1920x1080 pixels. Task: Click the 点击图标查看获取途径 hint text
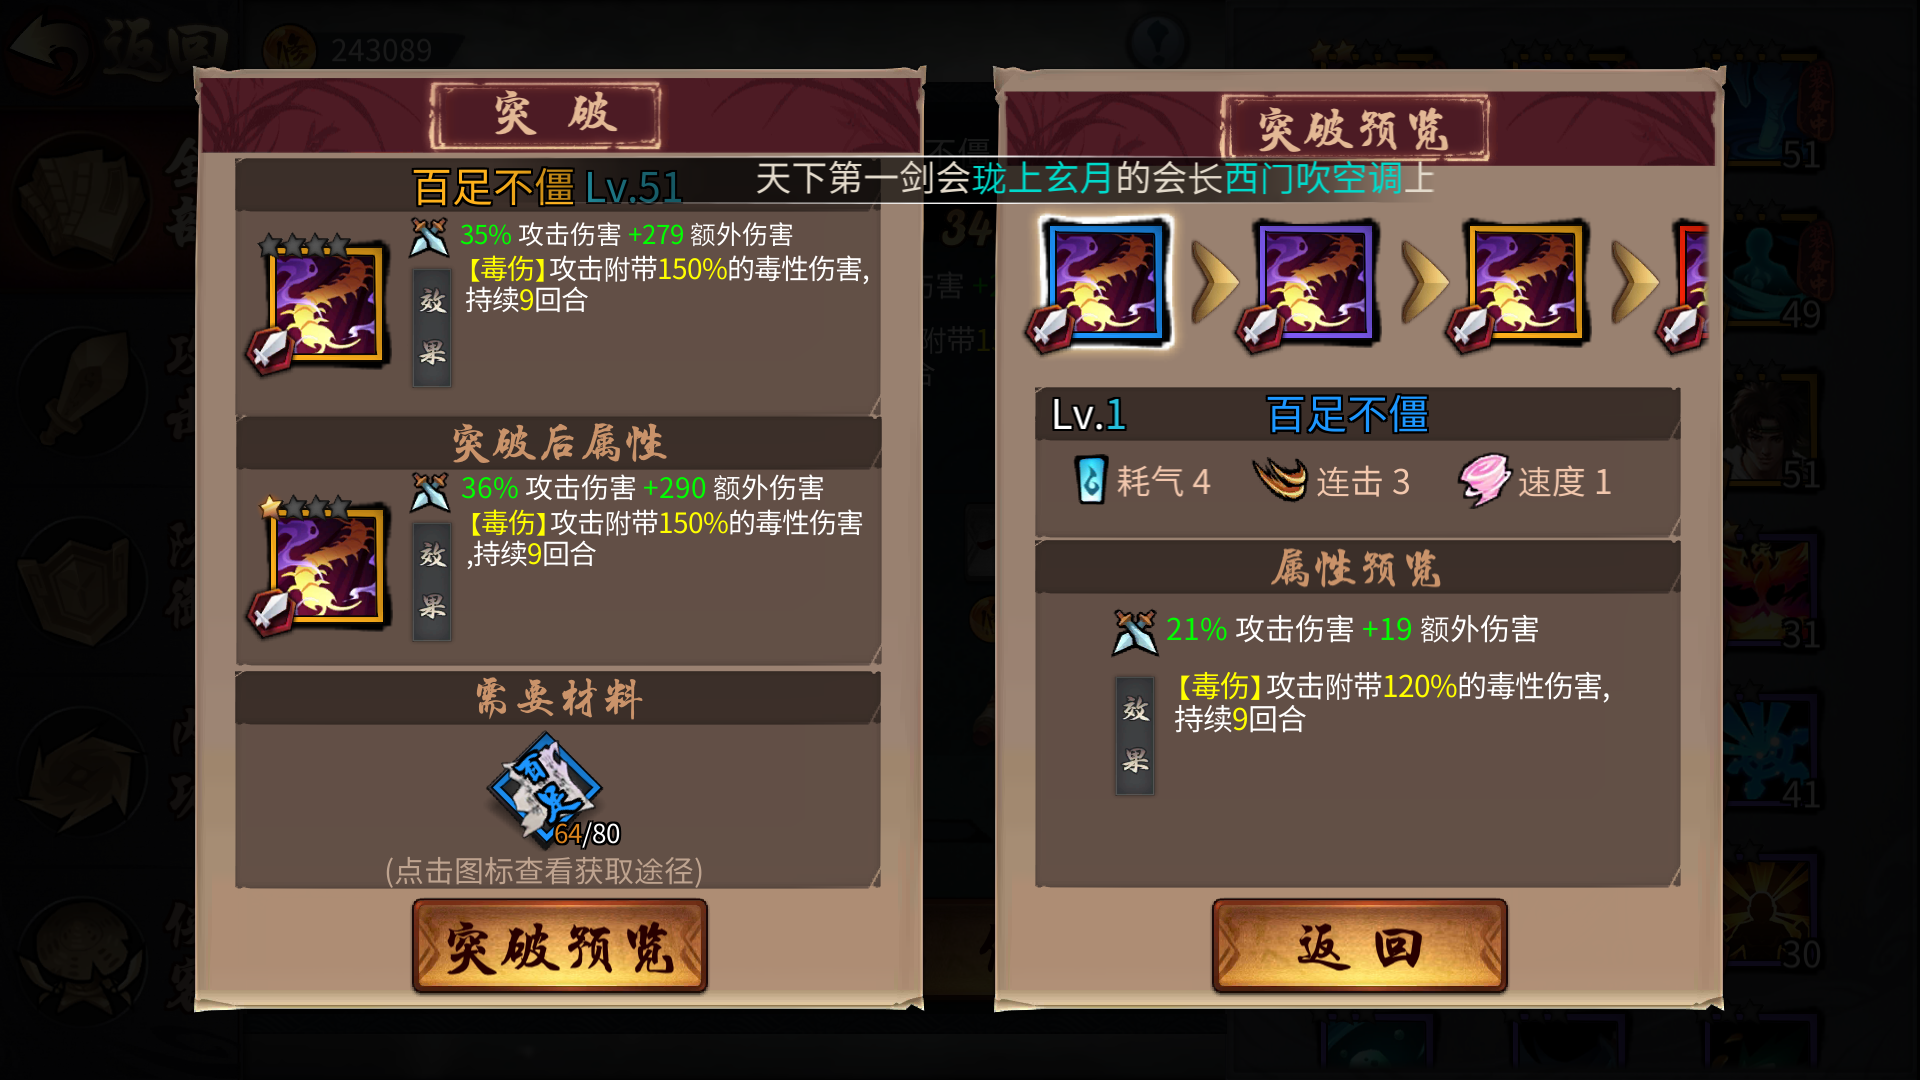(x=544, y=871)
